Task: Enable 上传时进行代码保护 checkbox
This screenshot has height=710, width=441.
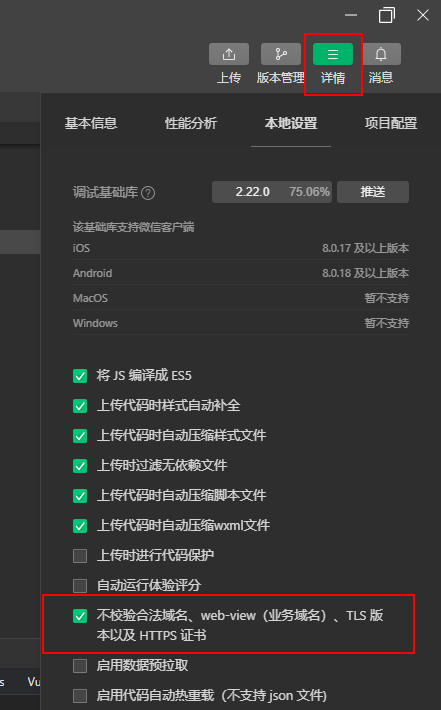Action: tap(80, 556)
